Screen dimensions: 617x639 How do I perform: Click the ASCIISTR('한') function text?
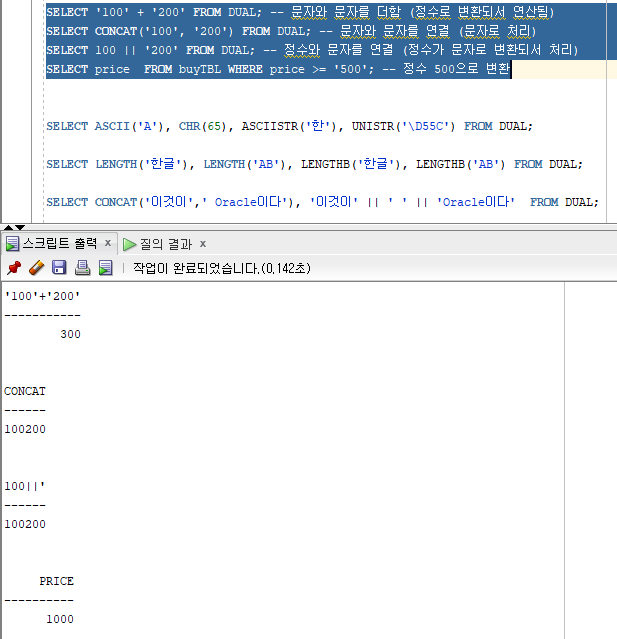pyautogui.click(x=289, y=126)
